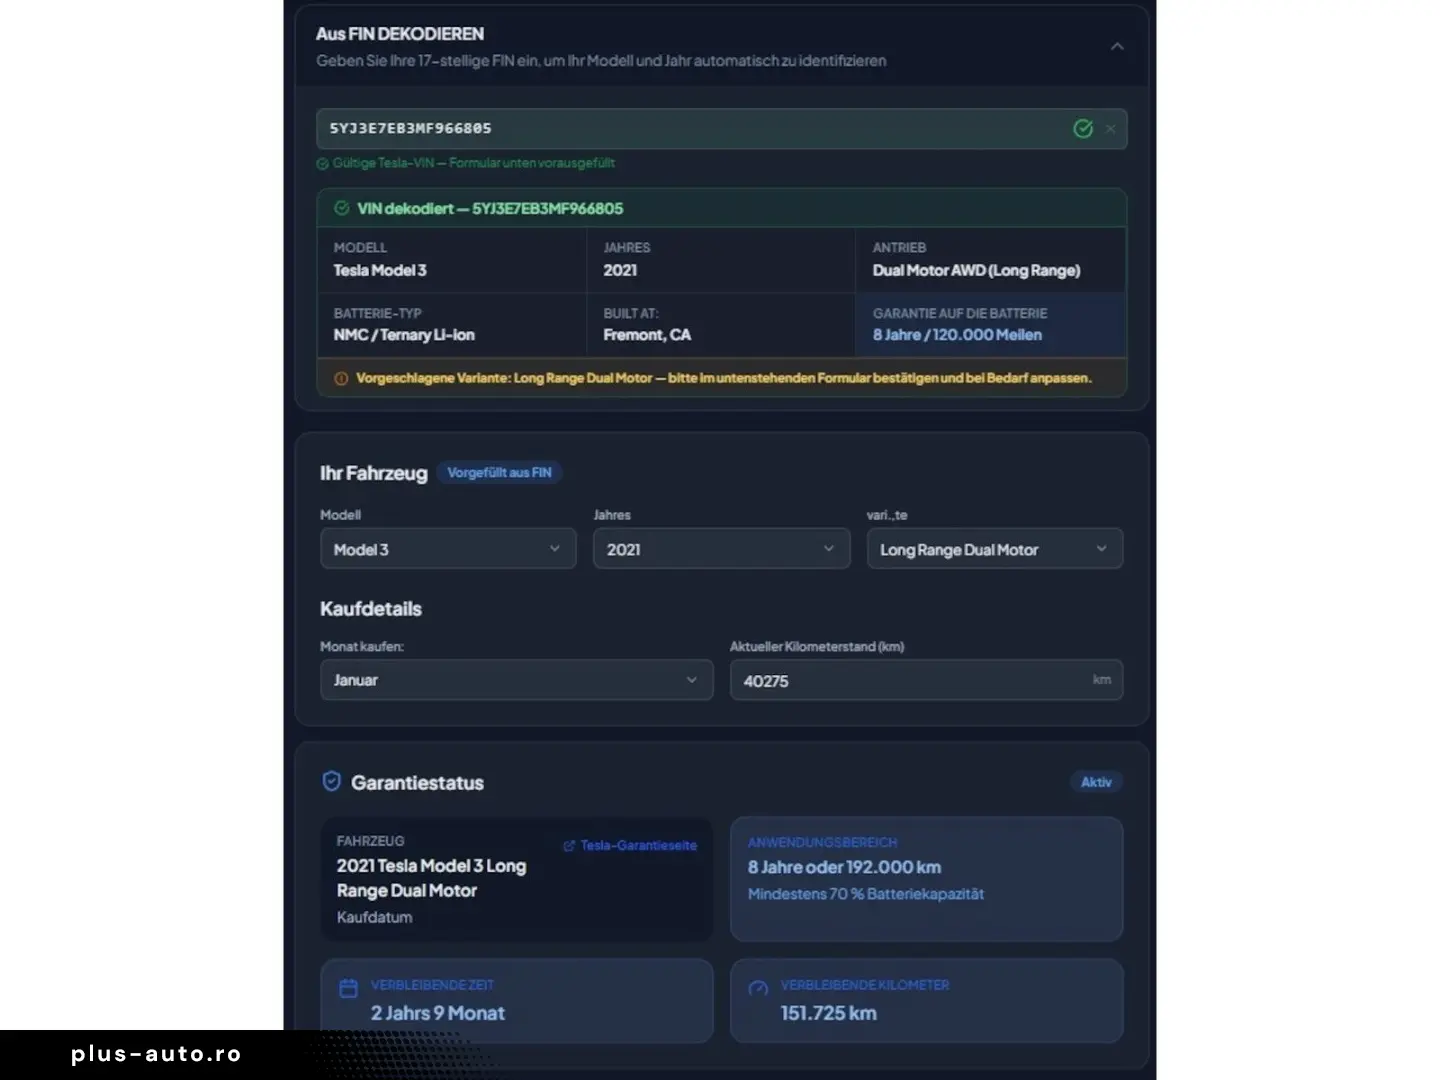
Task: Click the FIN input field
Action: pyautogui.click(x=690, y=129)
